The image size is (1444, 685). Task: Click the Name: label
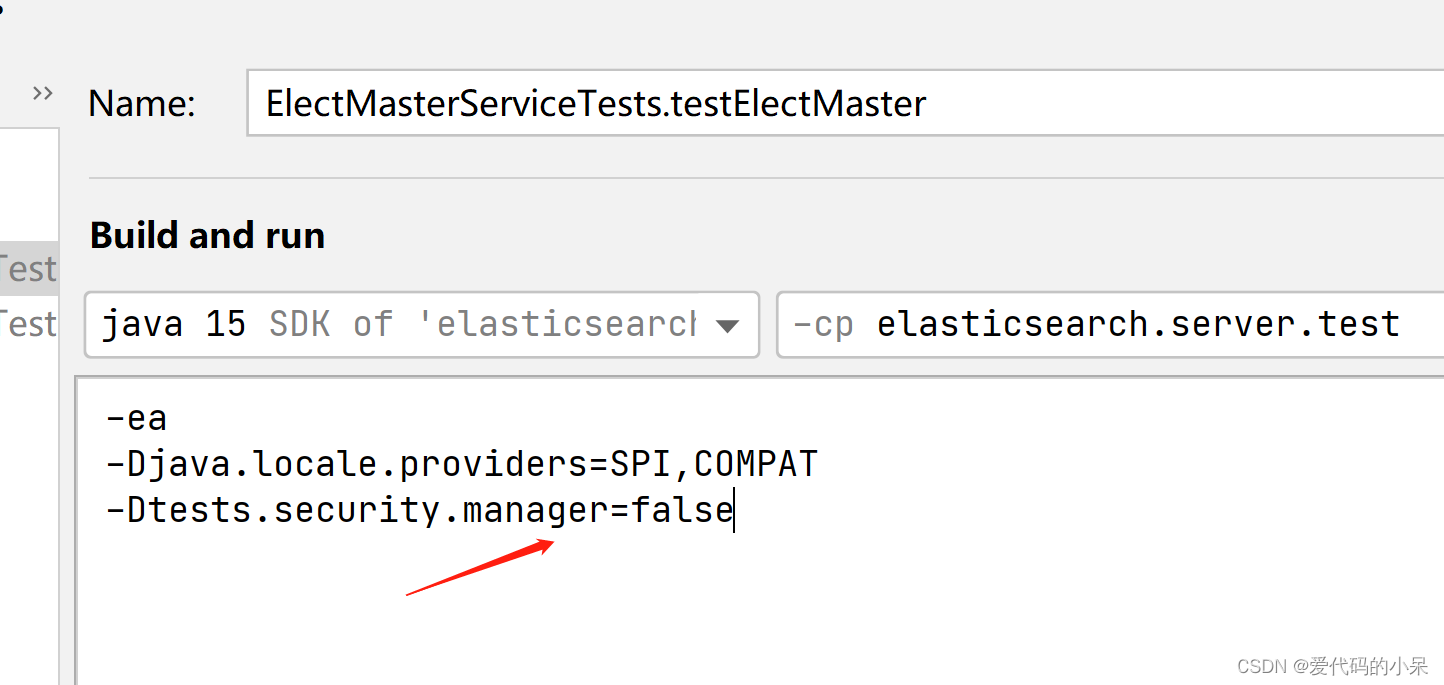pyautogui.click(x=142, y=103)
